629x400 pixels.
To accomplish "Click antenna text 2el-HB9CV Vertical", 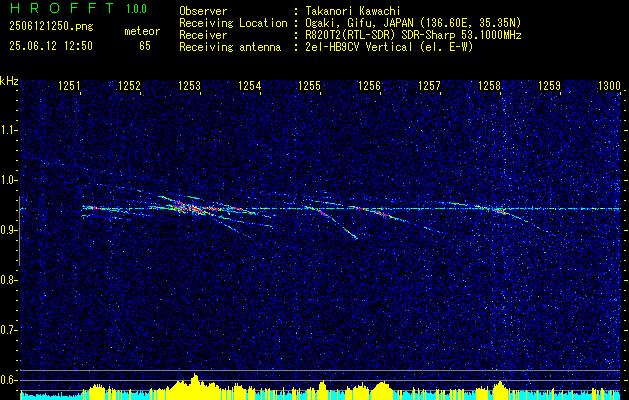I will point(359,47).
